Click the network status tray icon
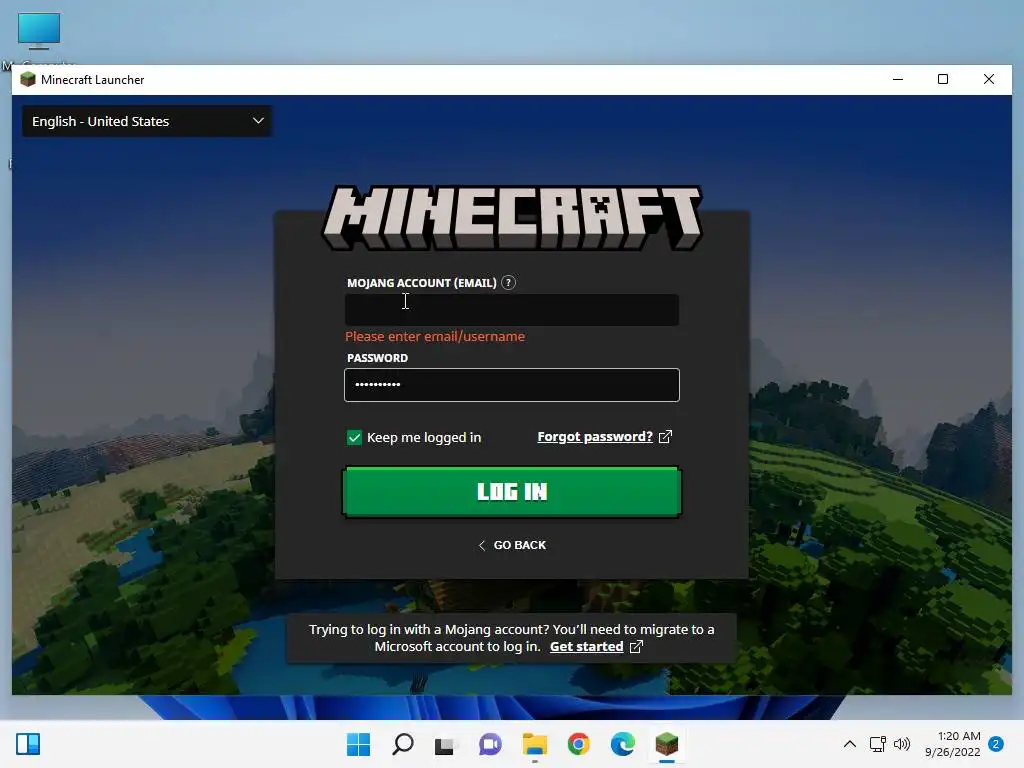 (x=878, y=744)
